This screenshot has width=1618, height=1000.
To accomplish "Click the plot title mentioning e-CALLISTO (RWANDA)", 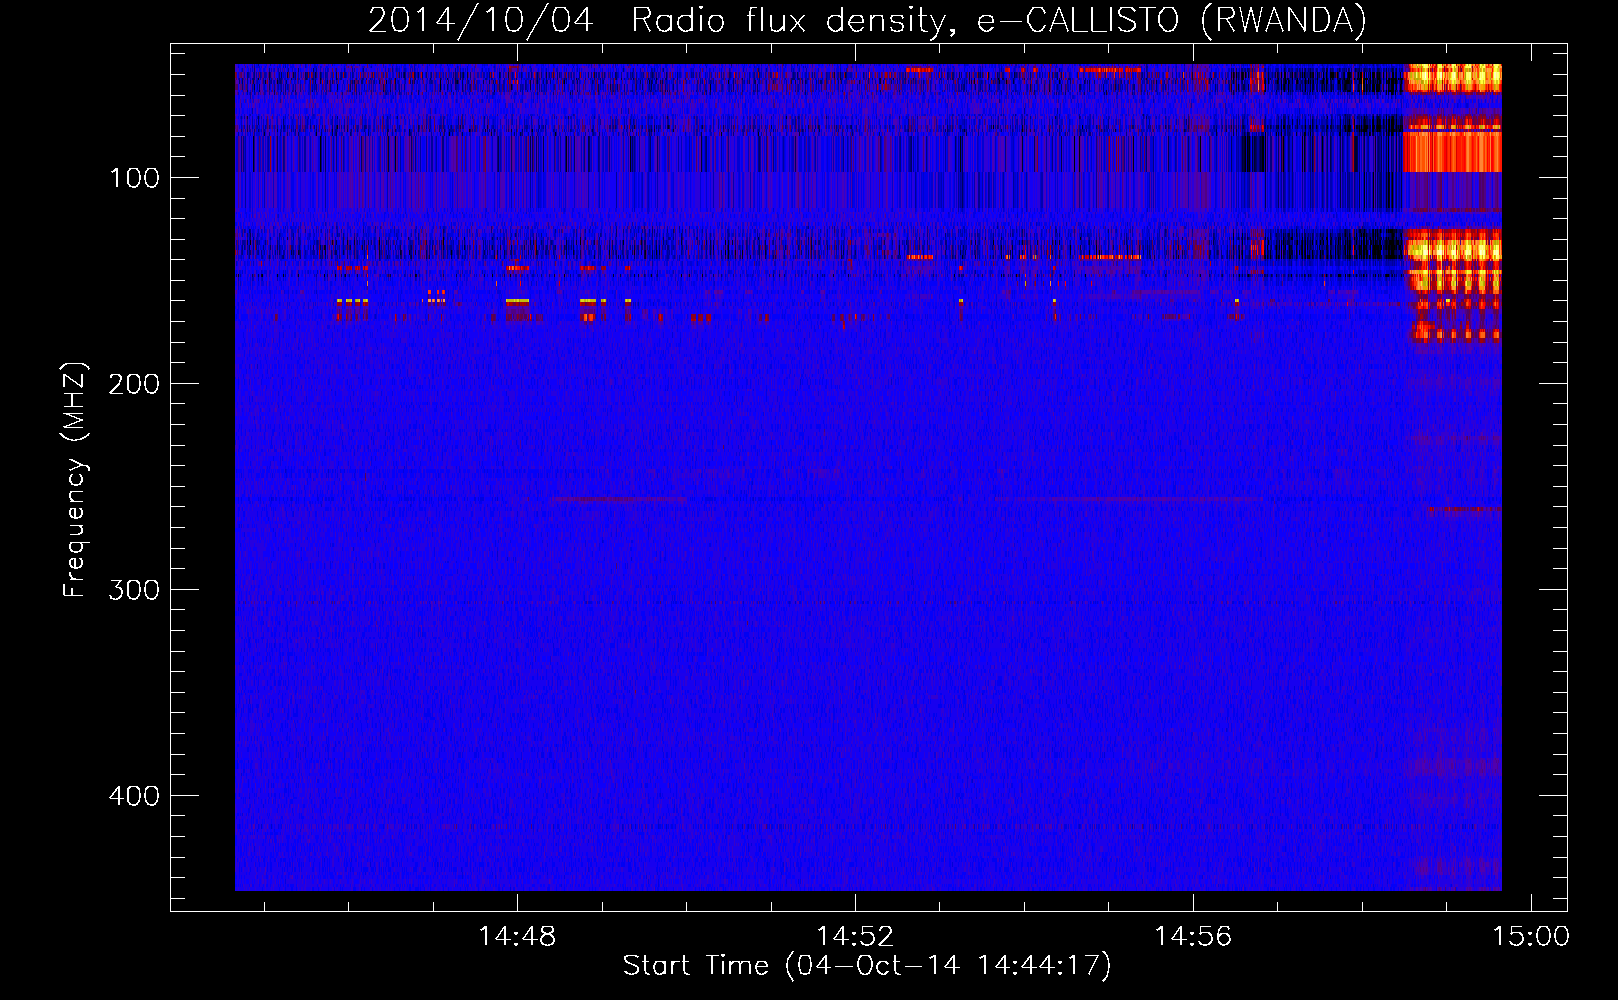I will (x=867, y=20).
